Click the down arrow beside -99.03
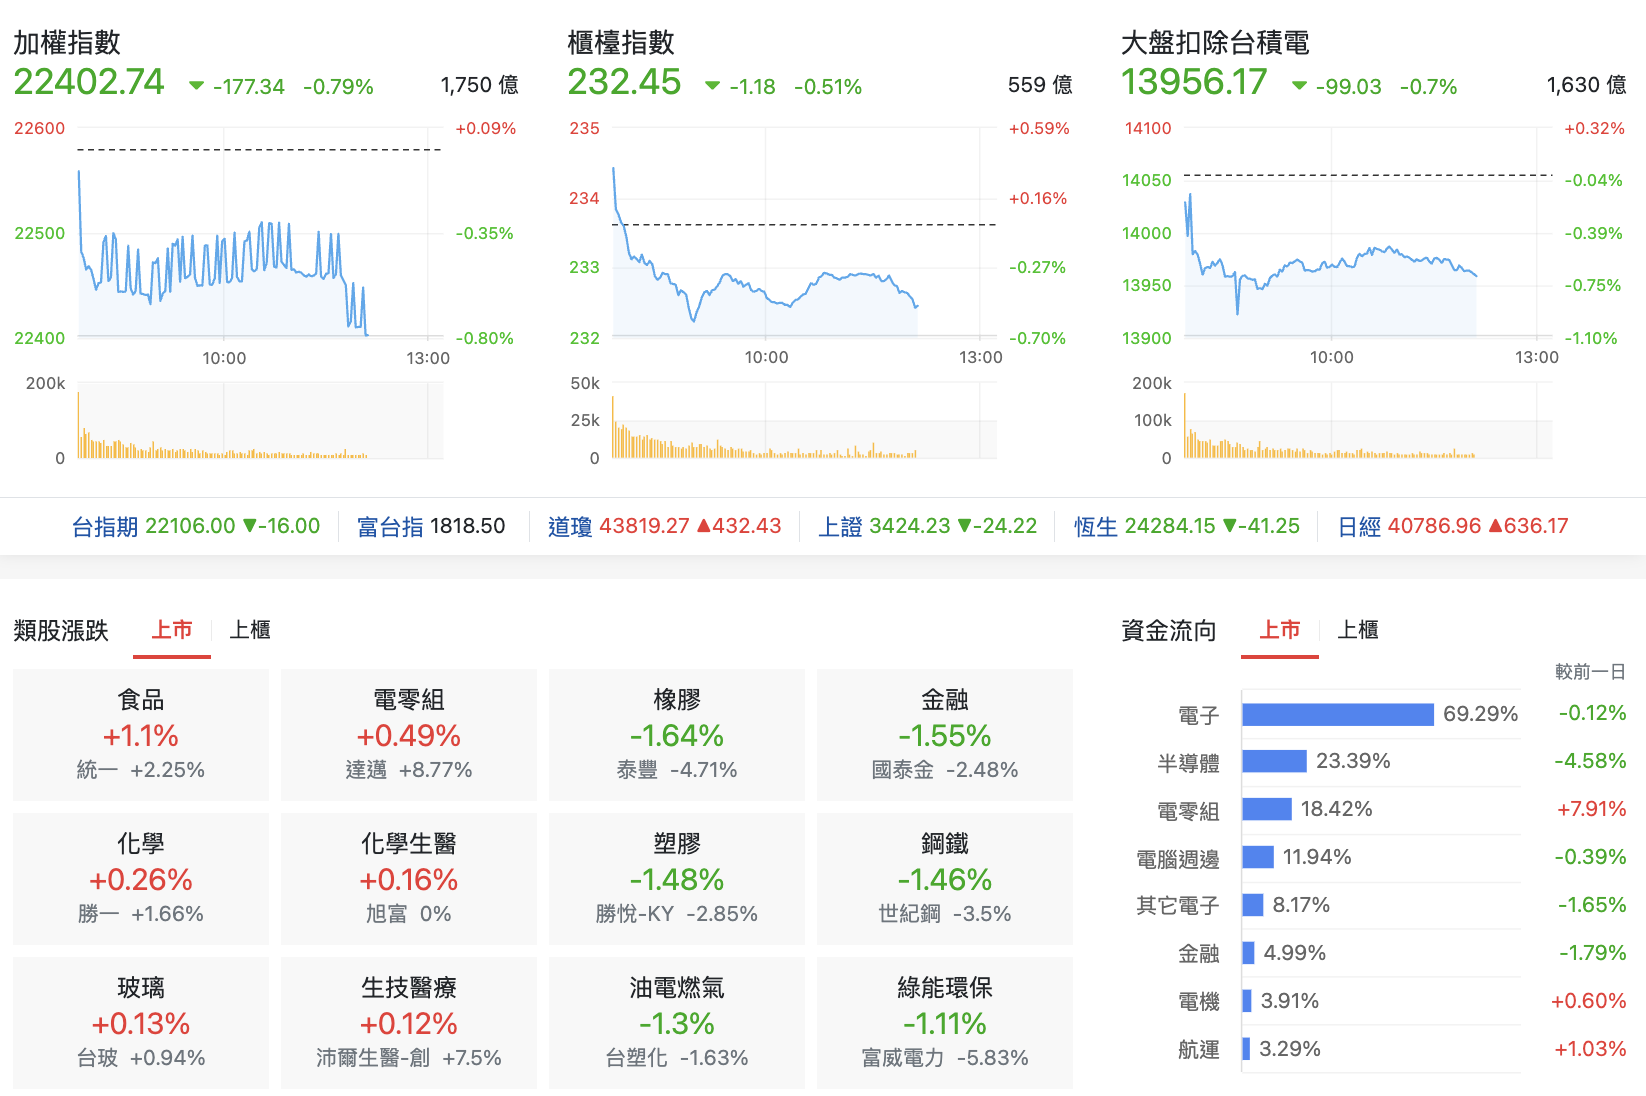The width and height of the screenshot is (1646, 1096). (x=1299, y=86)
